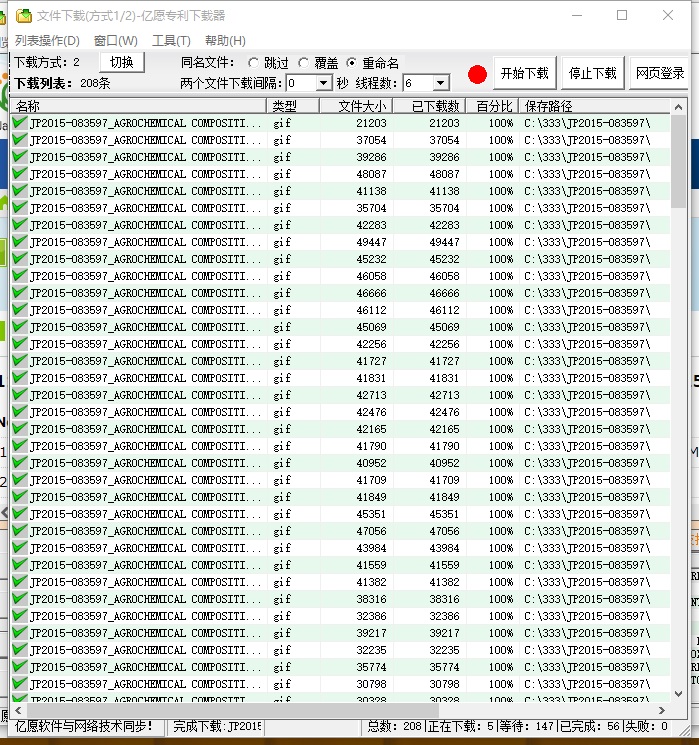Click the app icon in the title bar
The height and width of the screenshot is (745, 699).
click(x=23, y=16)
